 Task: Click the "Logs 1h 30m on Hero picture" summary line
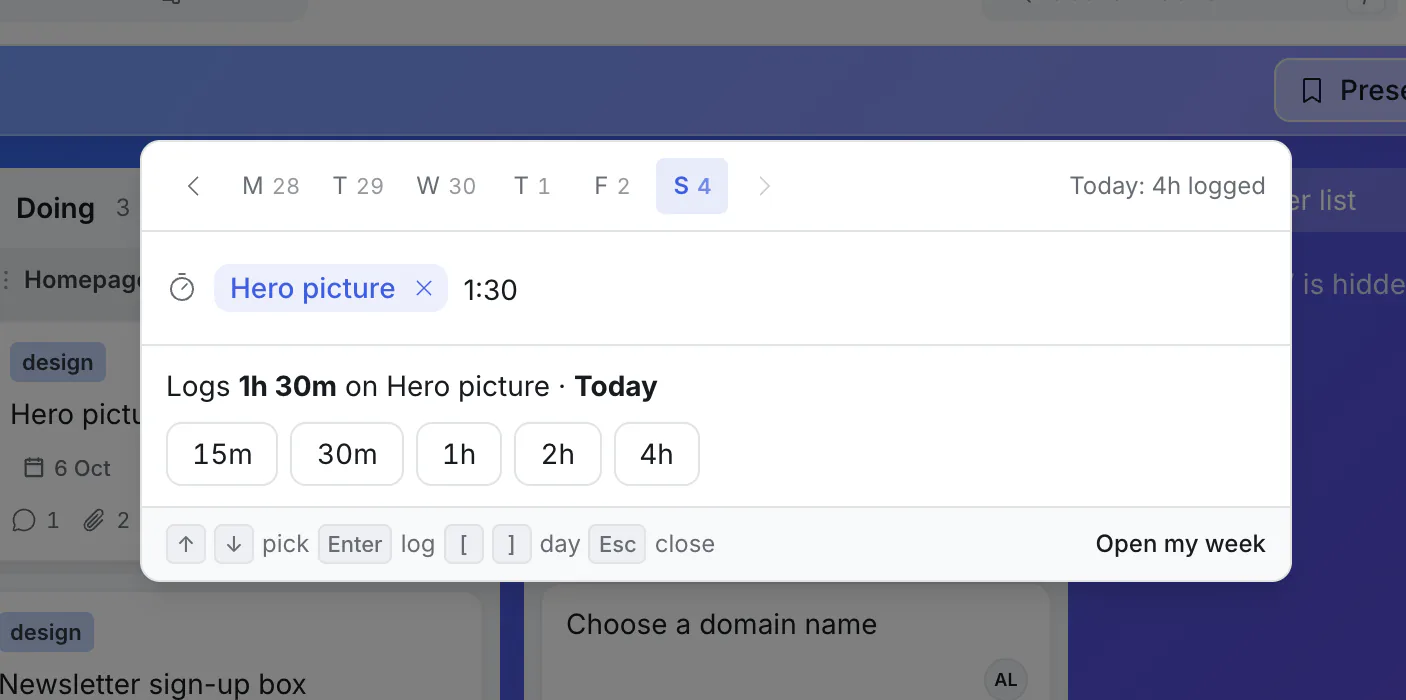pyautogui.click(x=412, y=387)
